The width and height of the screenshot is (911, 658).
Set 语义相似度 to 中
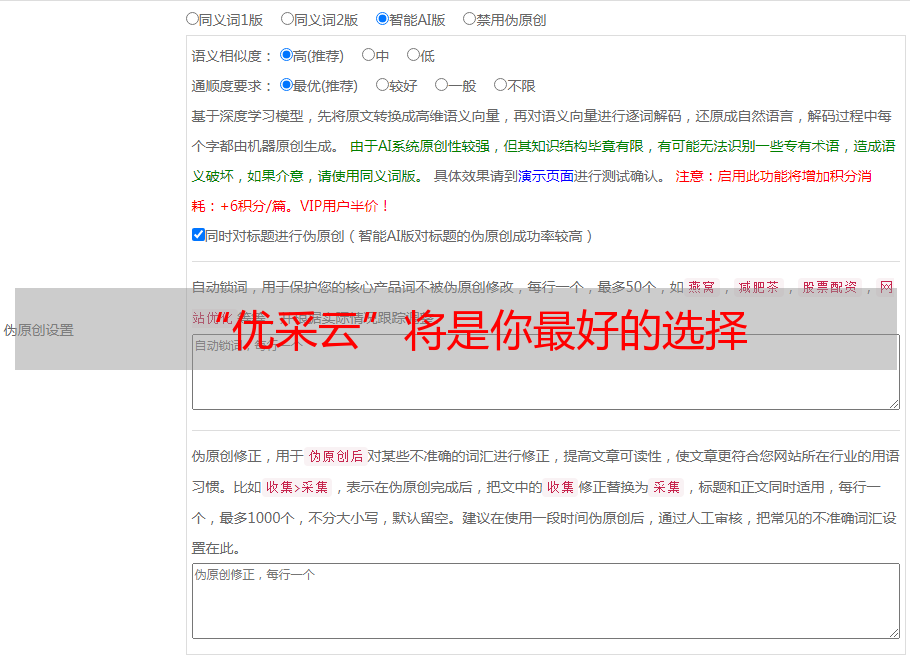[x=368, y=55]
